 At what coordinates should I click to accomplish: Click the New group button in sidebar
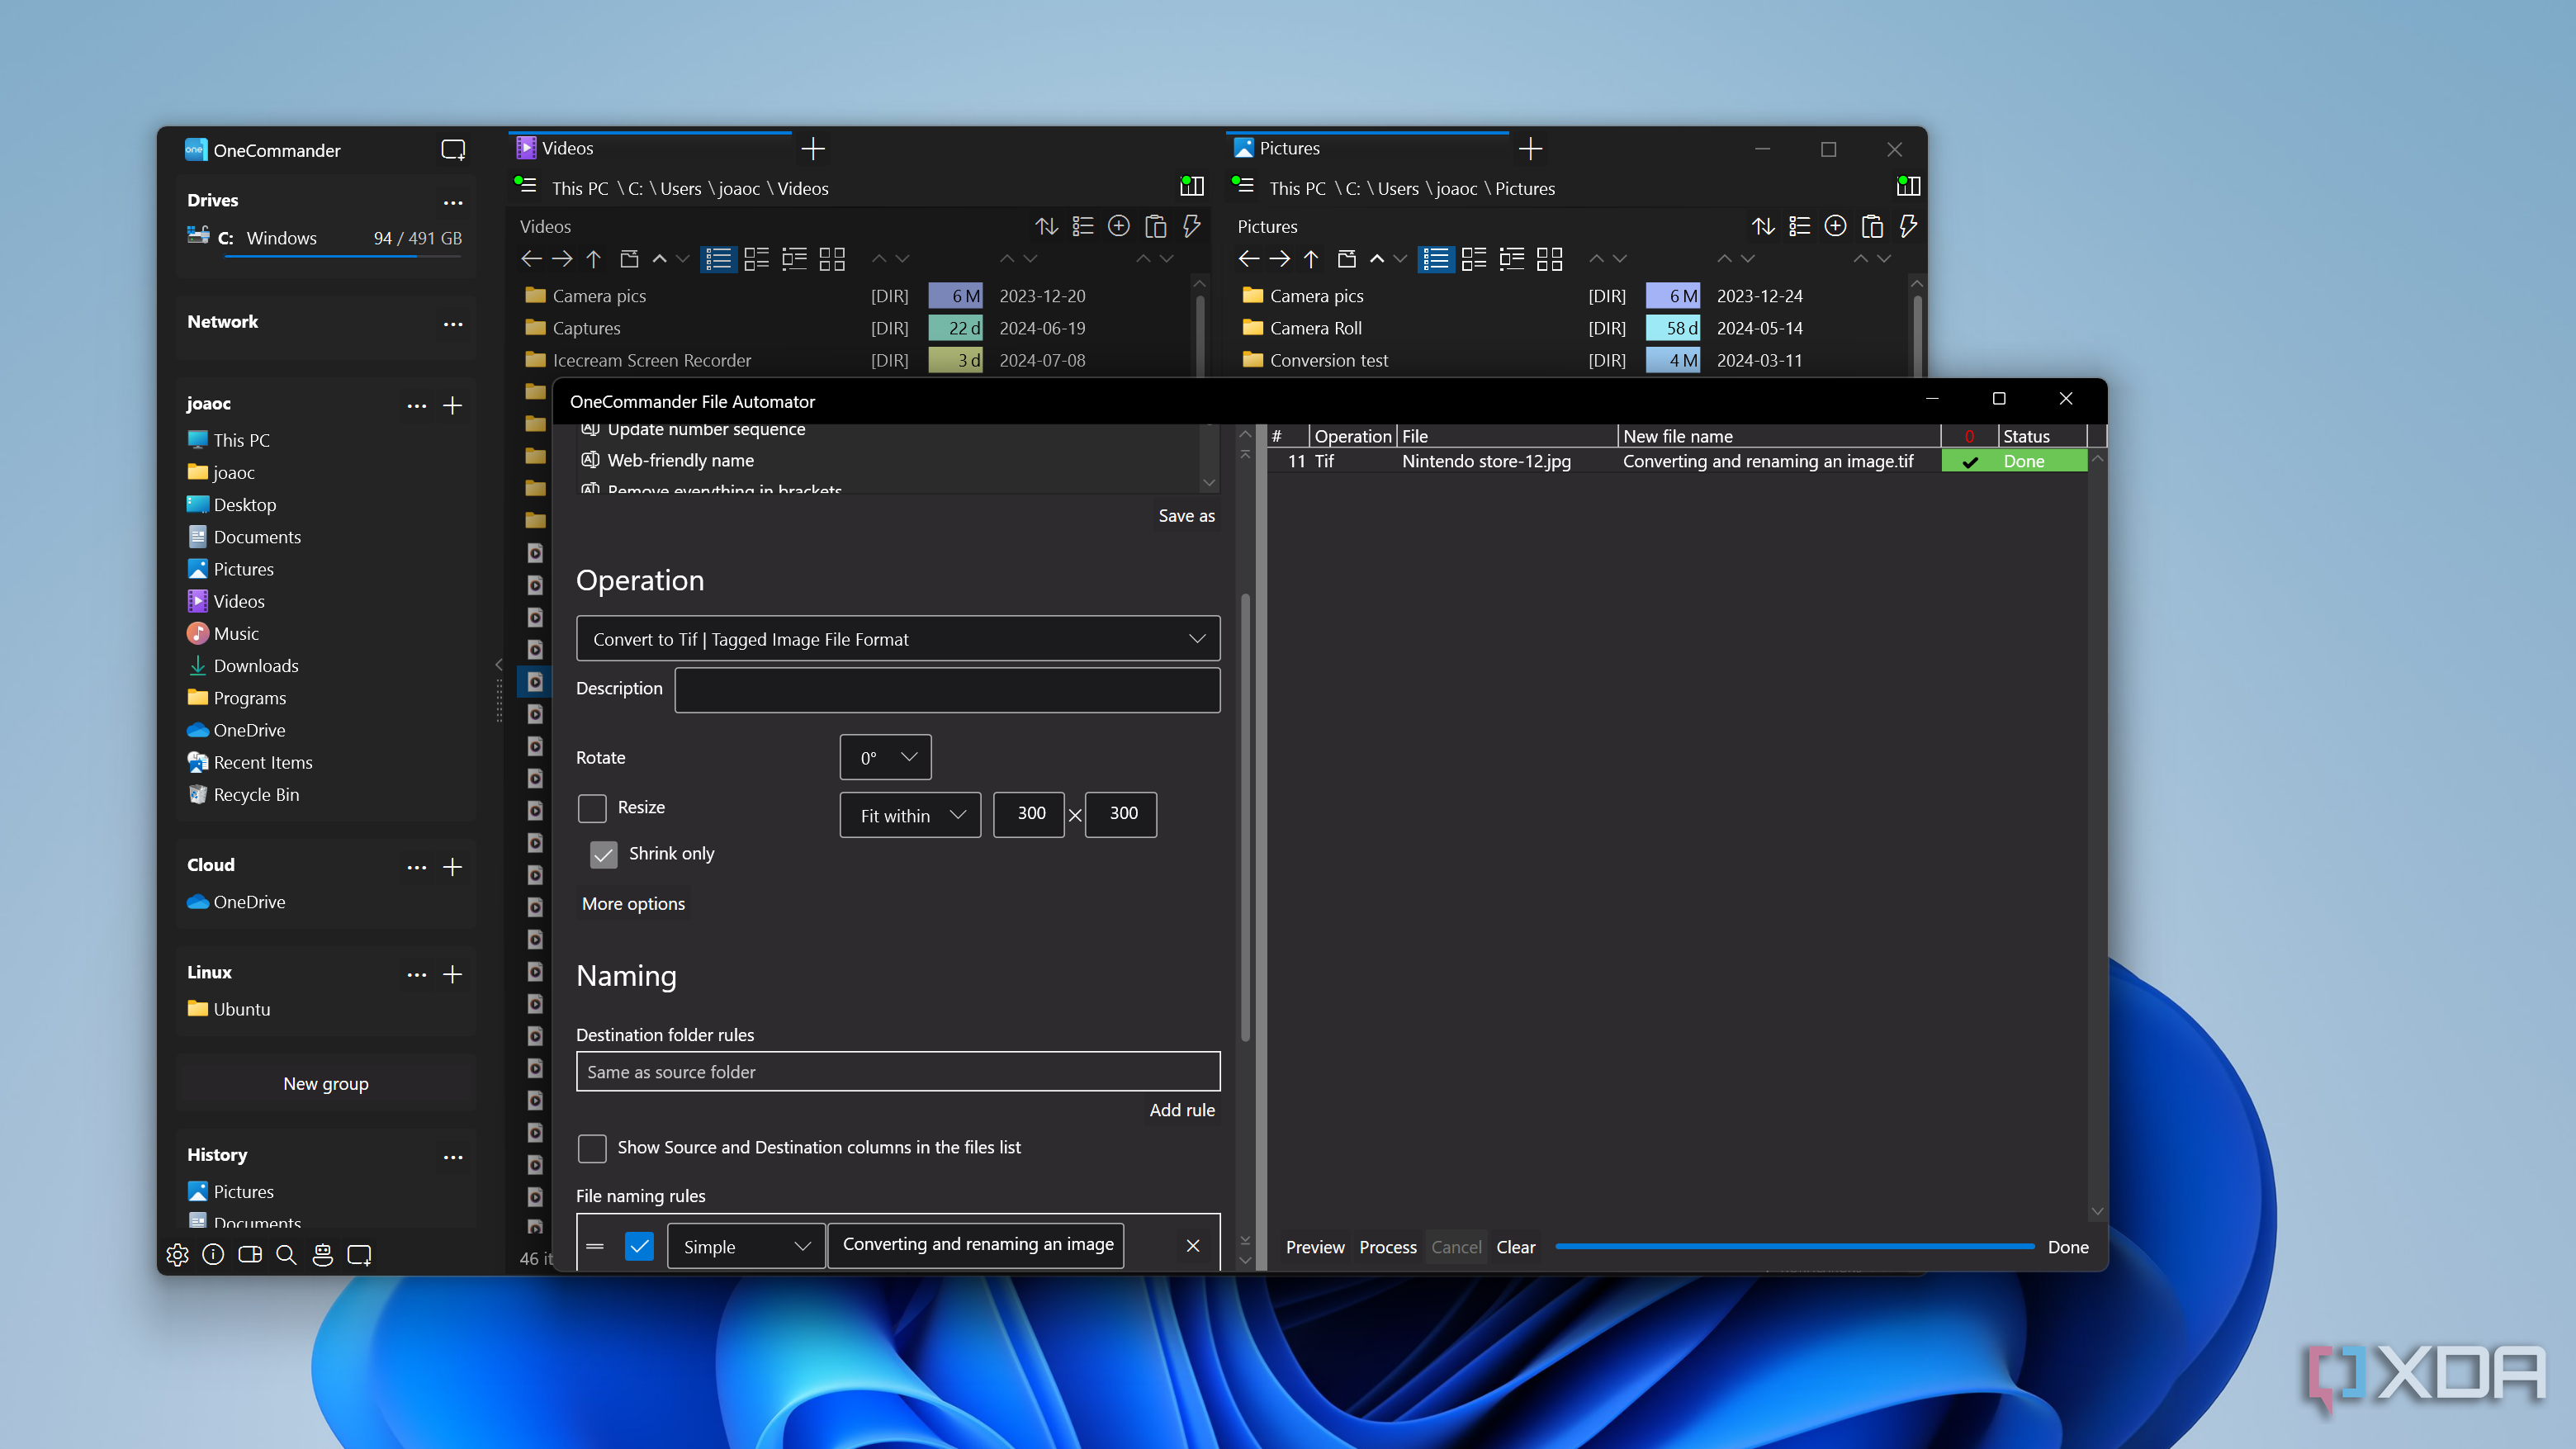tap(326, 1084)
